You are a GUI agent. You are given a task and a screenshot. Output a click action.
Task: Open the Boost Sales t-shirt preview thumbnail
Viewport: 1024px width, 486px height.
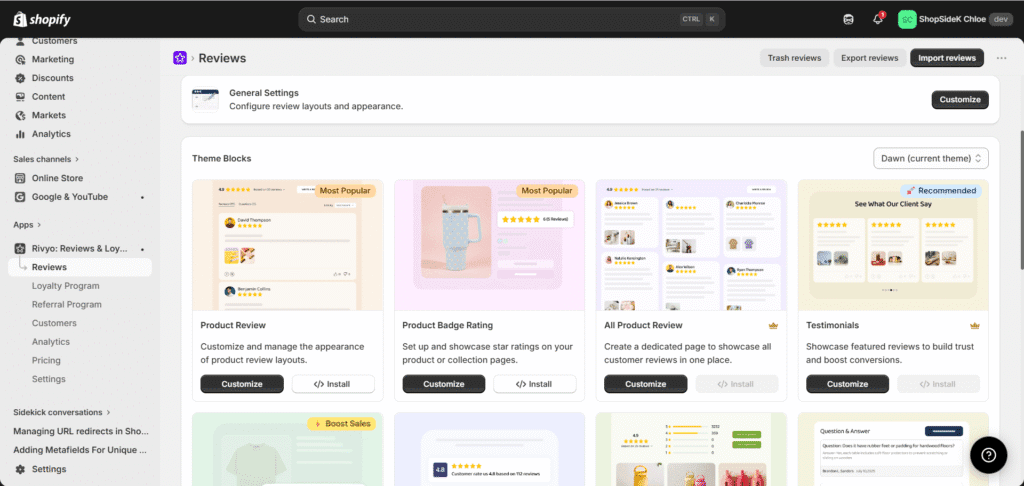point(287,449)
